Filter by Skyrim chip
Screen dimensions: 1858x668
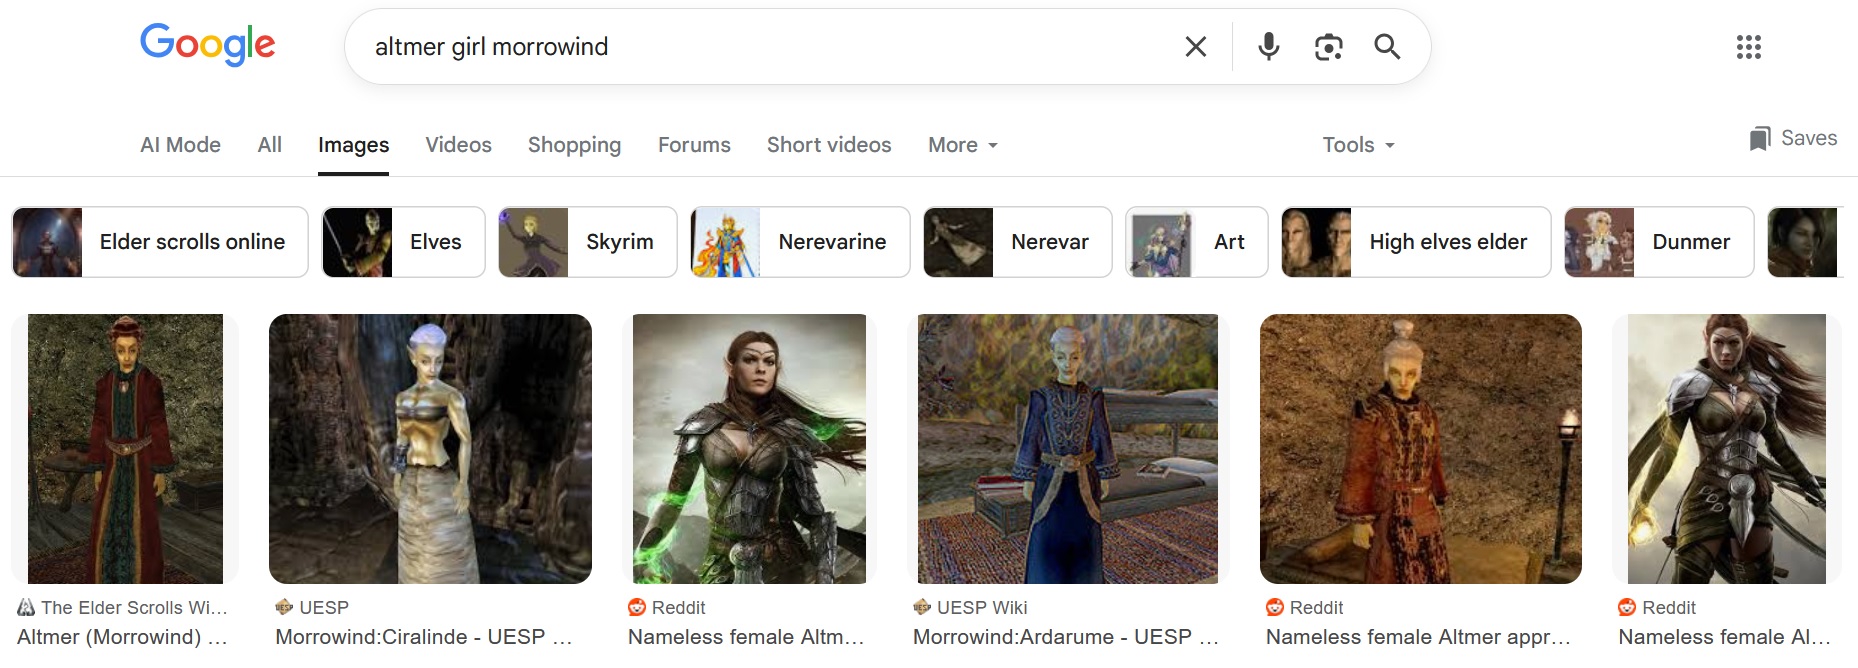(587, 242)
